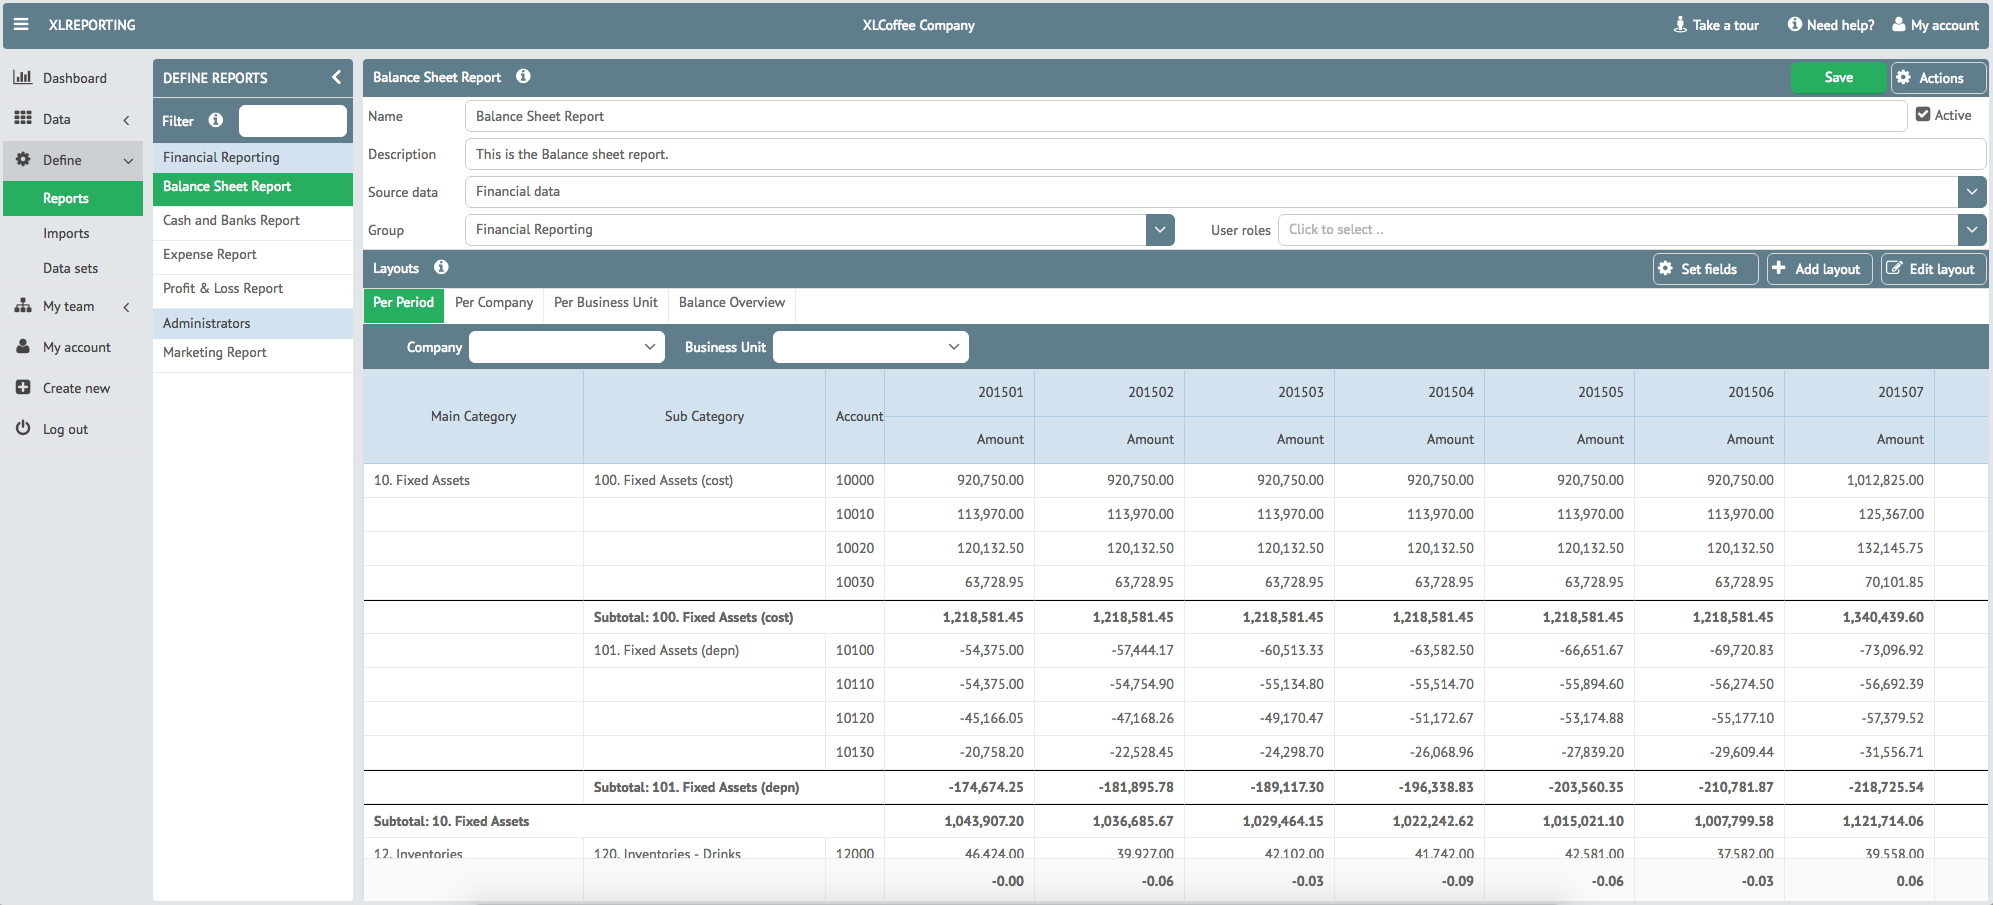Click account 10130 cell
Viewport: 1993px width, 905px height.
click(x=855, y=752)
